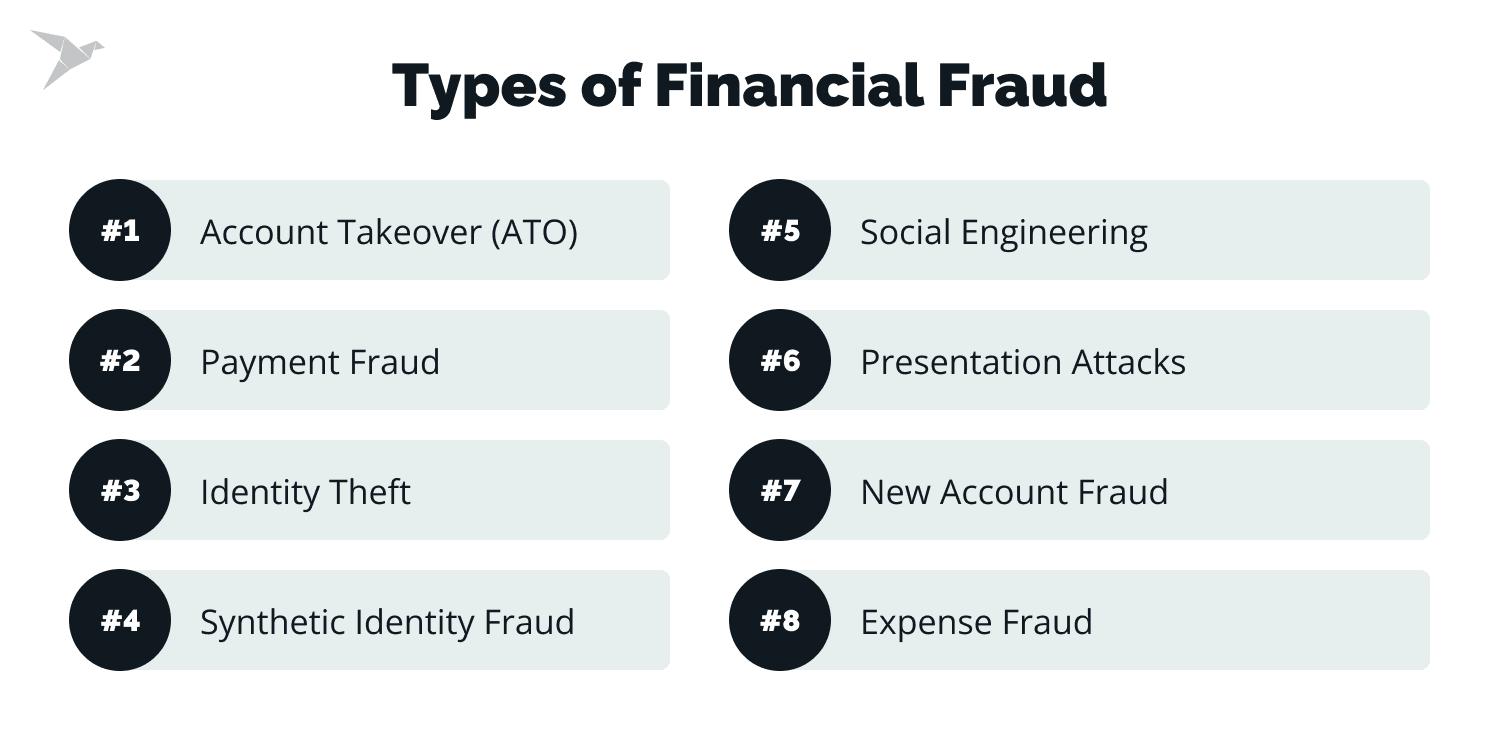Select the #7 number badge
The image size is (1500, 730).
(779, 490)
